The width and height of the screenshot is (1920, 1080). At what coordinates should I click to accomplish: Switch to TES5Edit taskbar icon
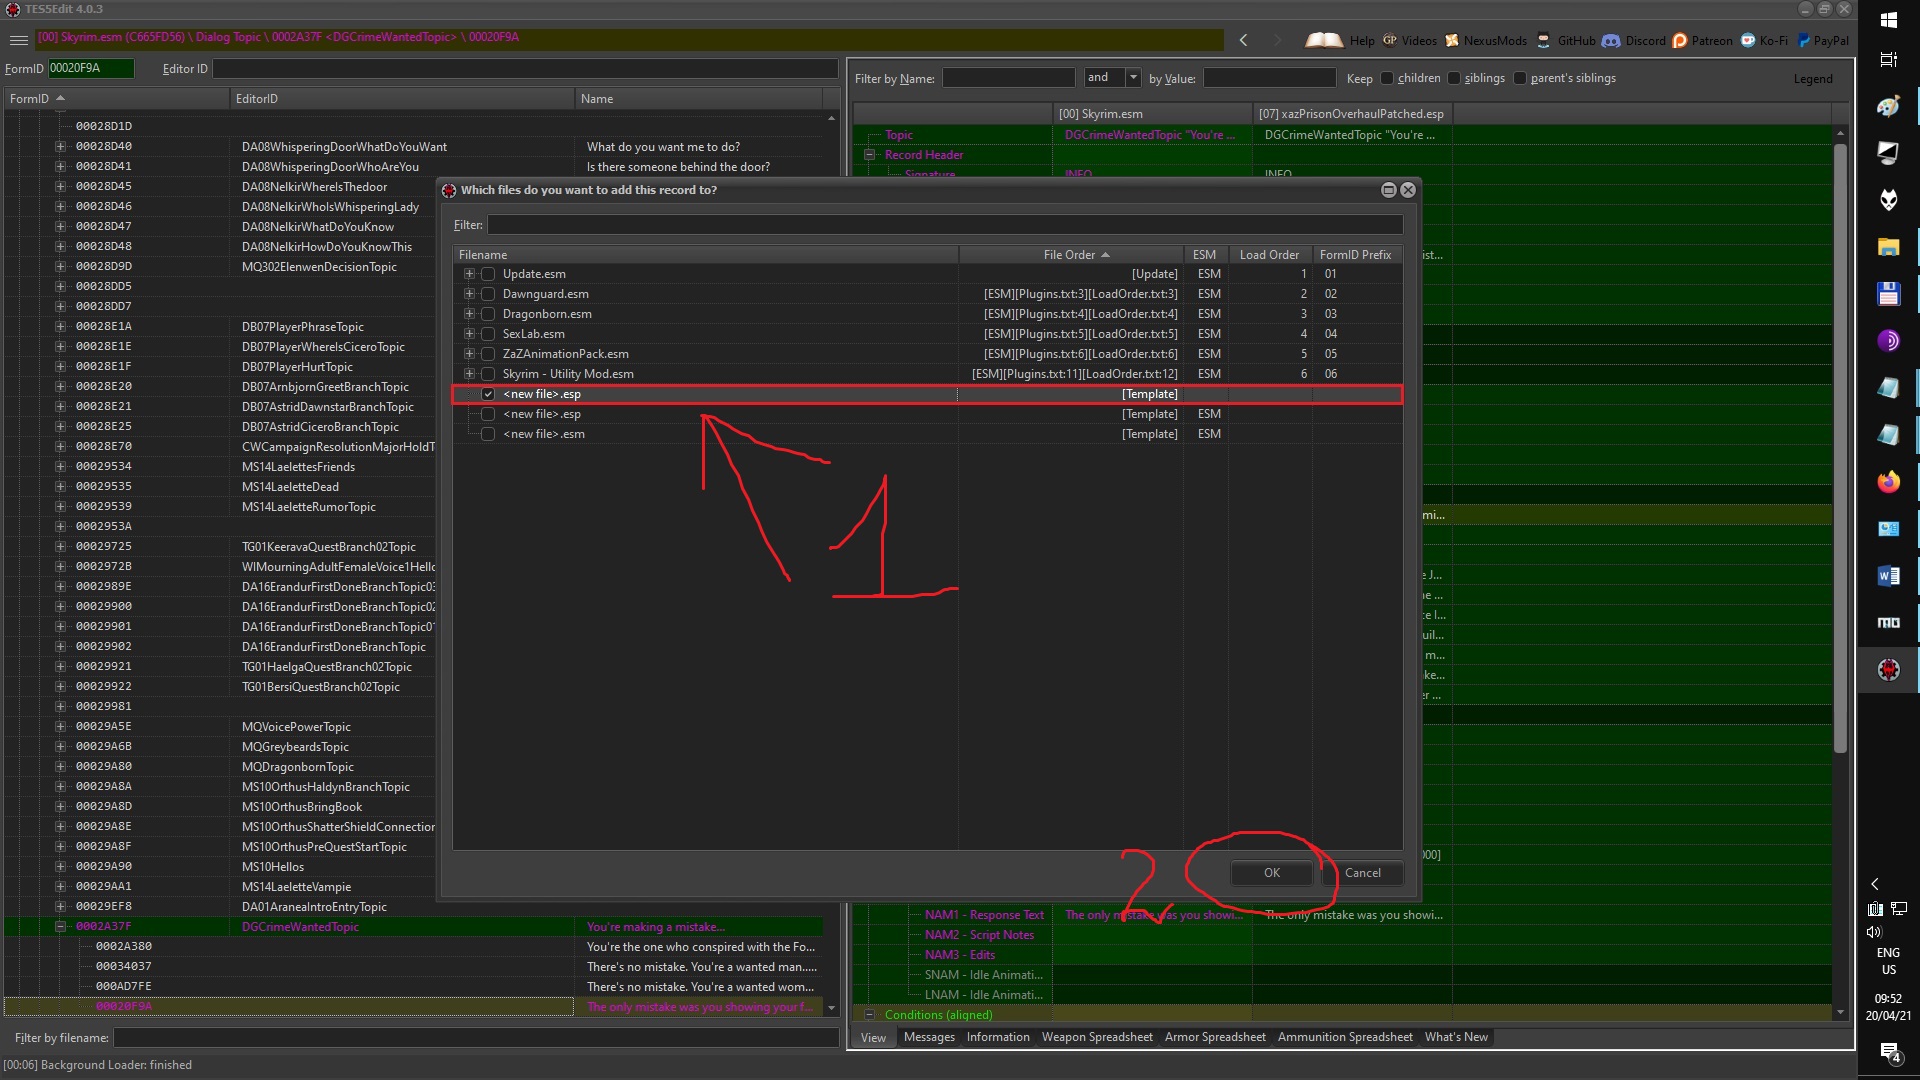[x=1888, y=670]
